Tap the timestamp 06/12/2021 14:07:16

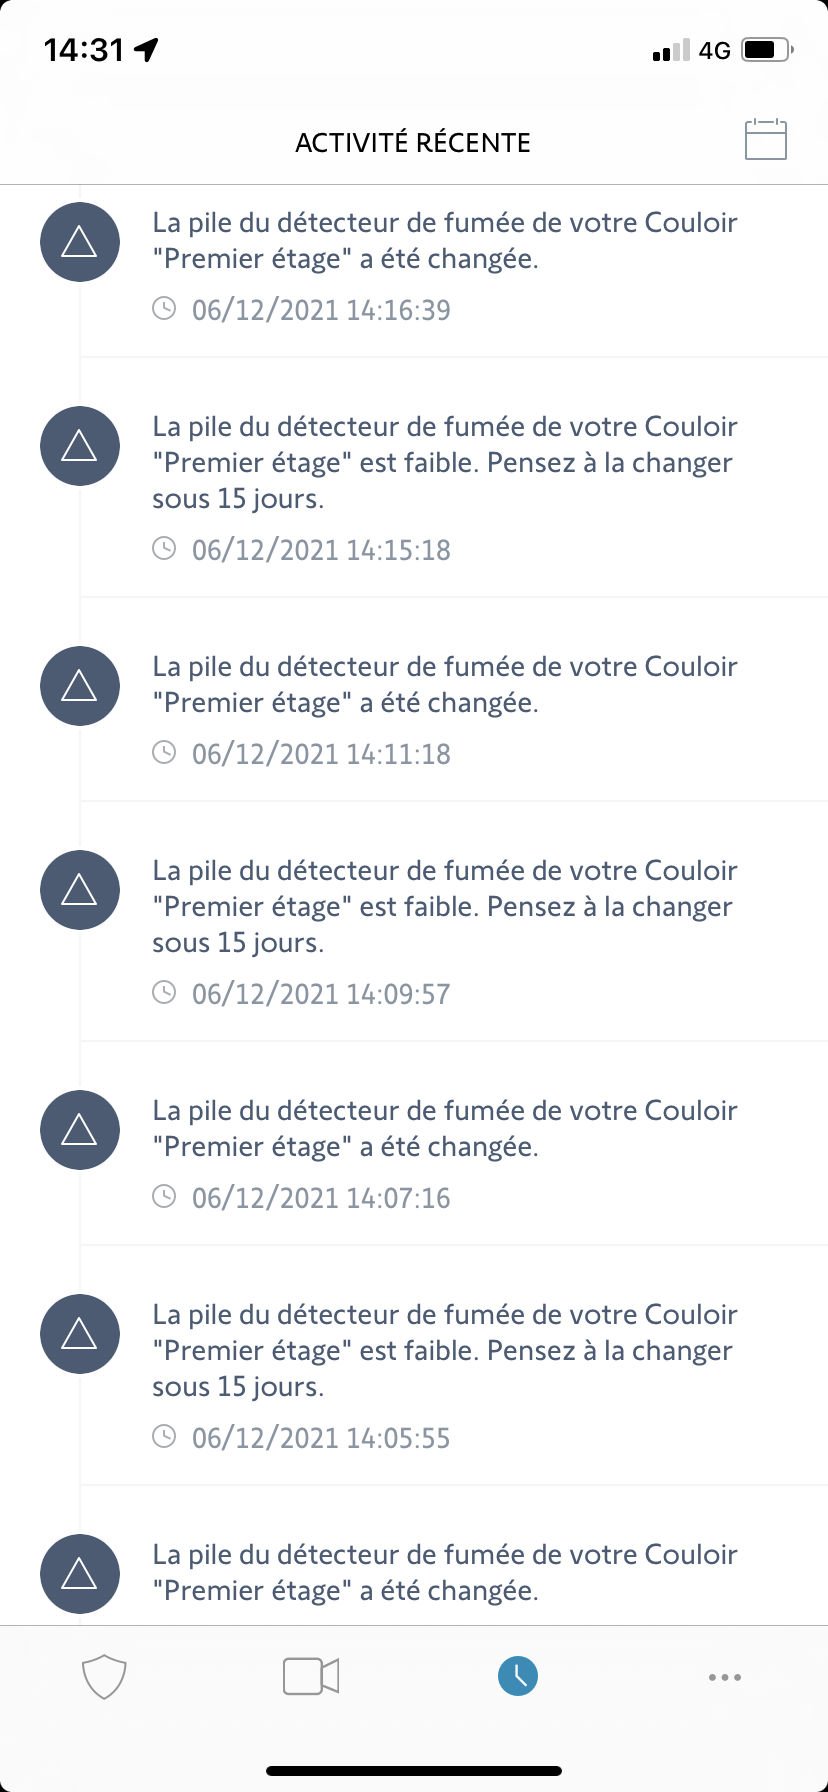point(320,1198)
